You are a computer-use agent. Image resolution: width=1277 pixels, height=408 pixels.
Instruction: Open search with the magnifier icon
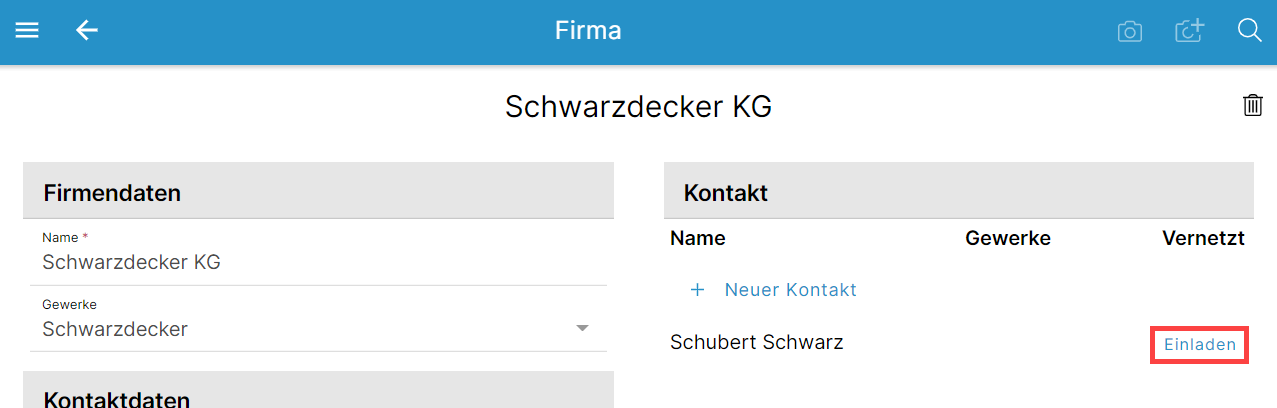(x=1249, y=31)
